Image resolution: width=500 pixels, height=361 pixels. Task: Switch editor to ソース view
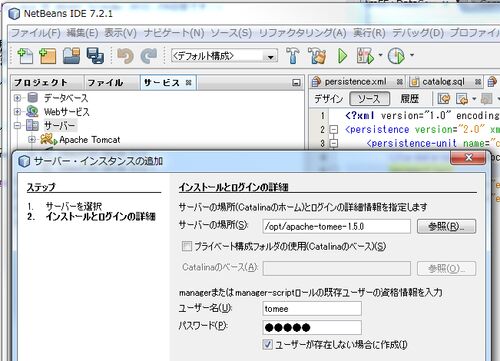(x=369, y=99)
